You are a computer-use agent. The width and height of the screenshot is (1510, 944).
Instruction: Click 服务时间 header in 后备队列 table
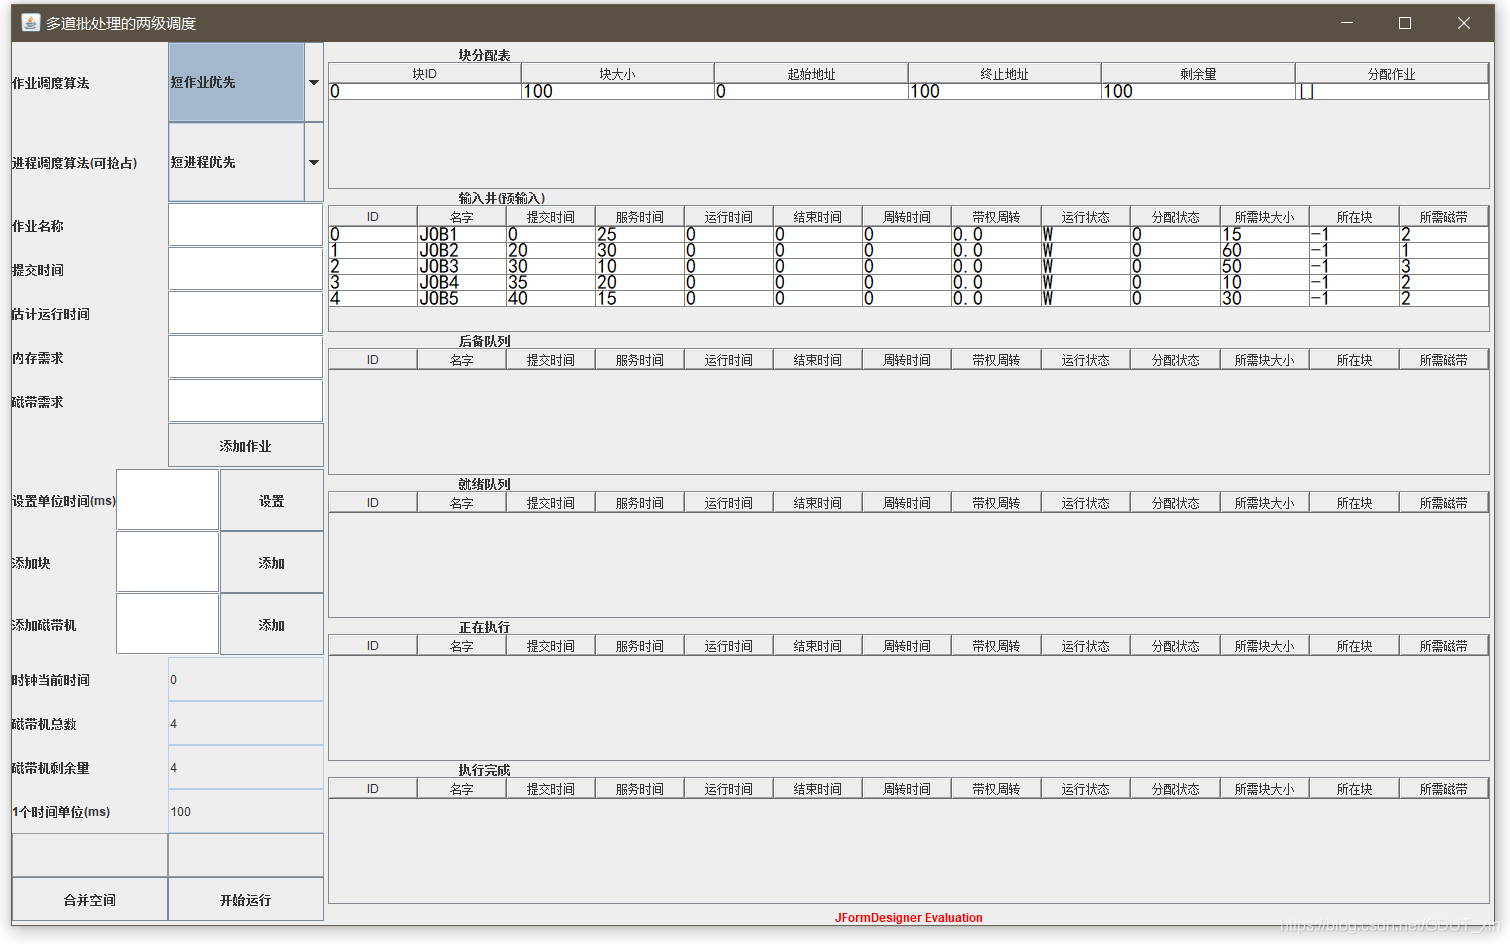[640, 359]
